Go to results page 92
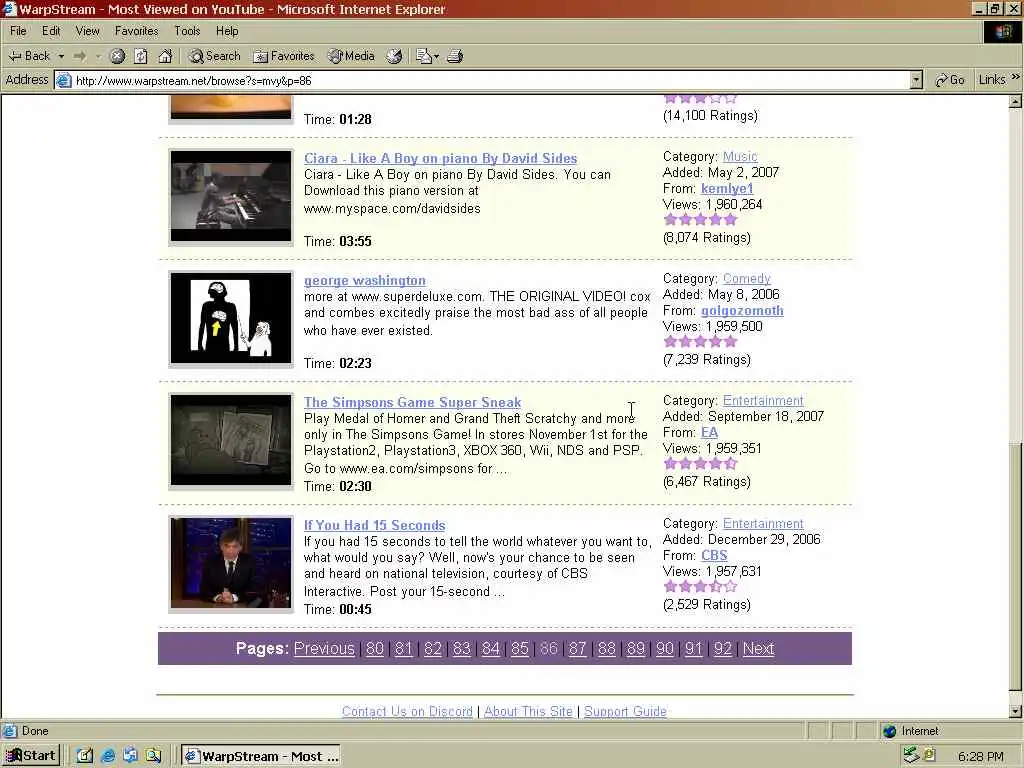The width and height of the screenshot is (1024, 768). [x=722, y=648]
